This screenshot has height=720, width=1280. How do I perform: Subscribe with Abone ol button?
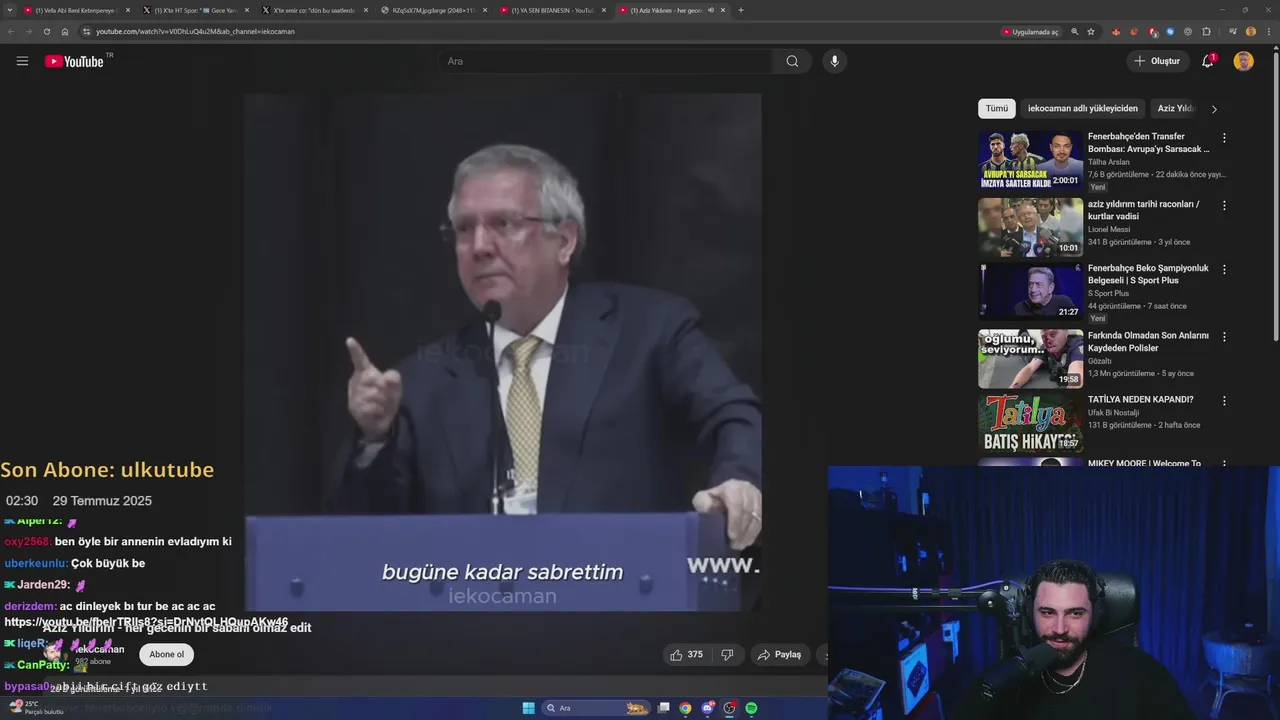coord(166,654)
